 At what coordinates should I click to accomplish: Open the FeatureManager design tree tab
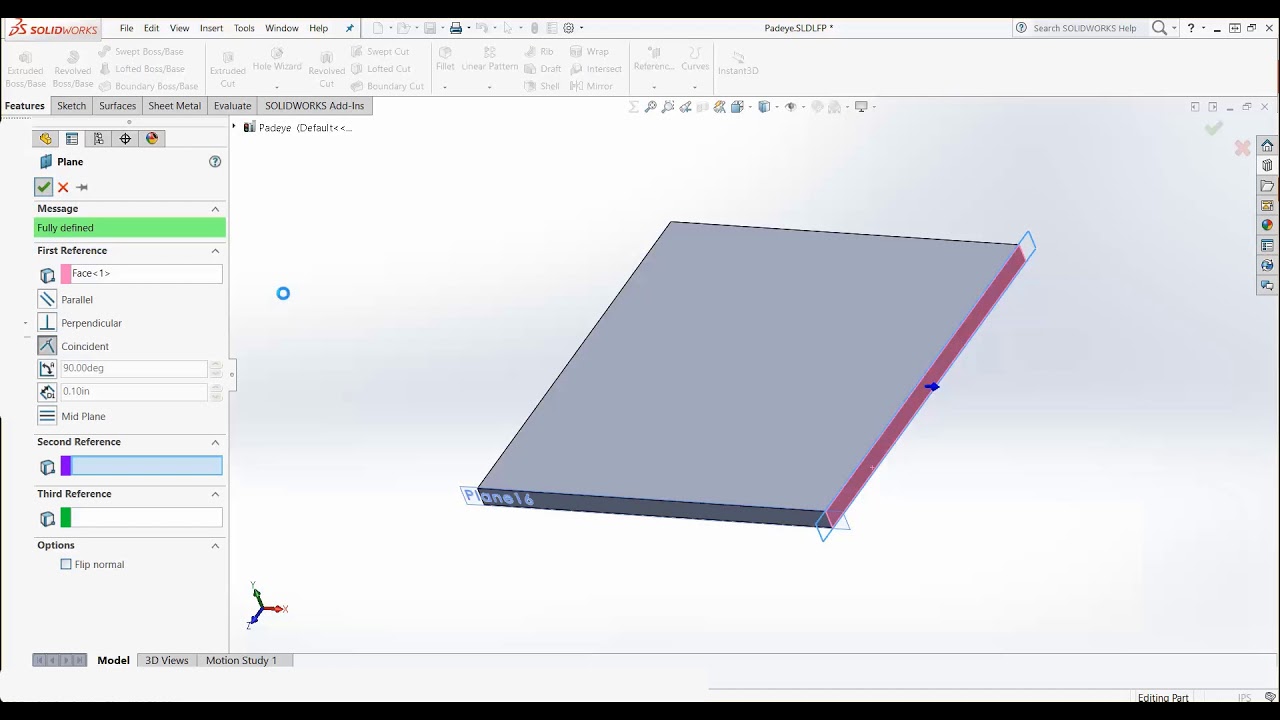(45, 139)
